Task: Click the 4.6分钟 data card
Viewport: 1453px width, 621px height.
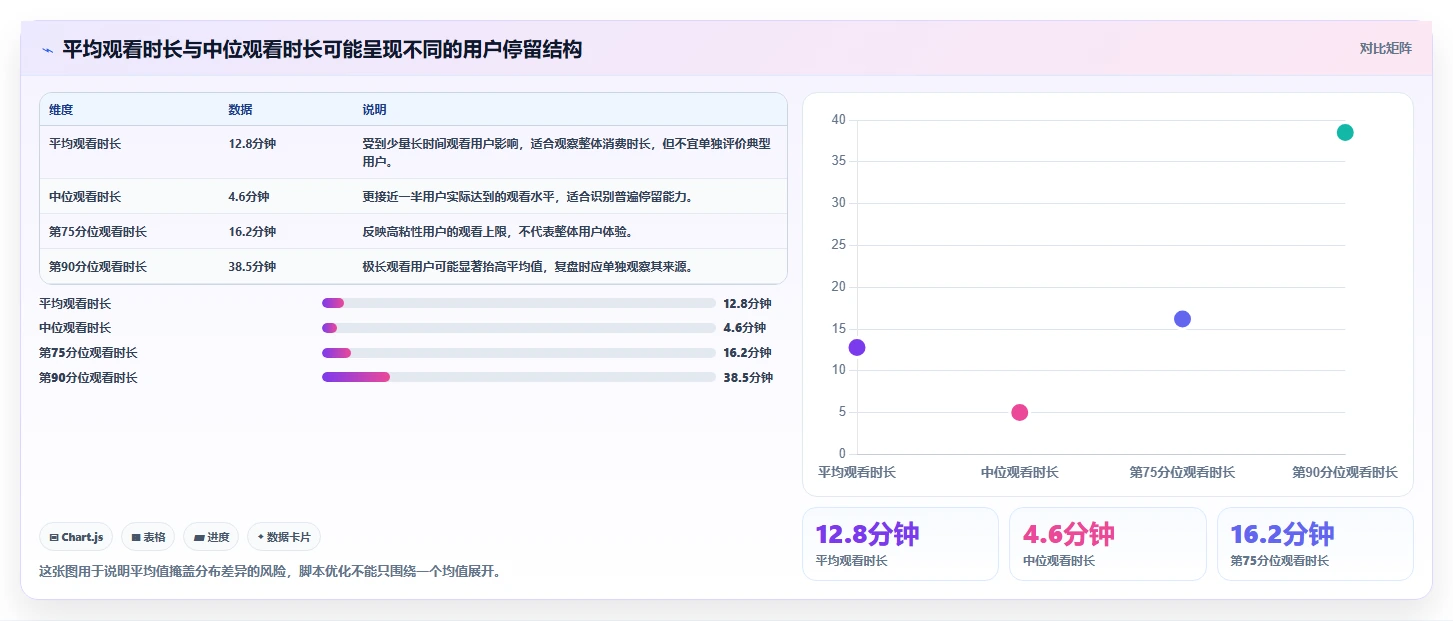Action: pyautogui.click(x=1107, y=544)
